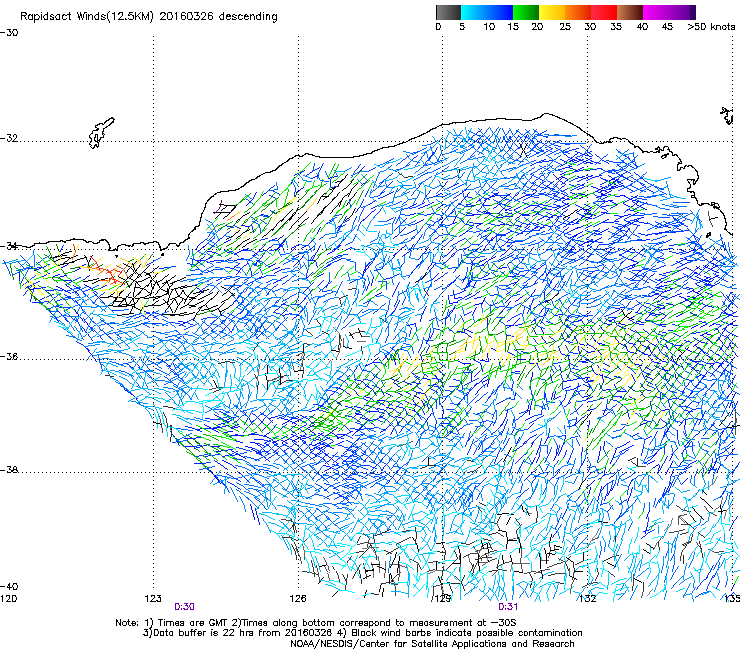This screenshot has height=650, width=740.
Task: Click the orange 25-30 knots color segment
Action: click(578, 12)
